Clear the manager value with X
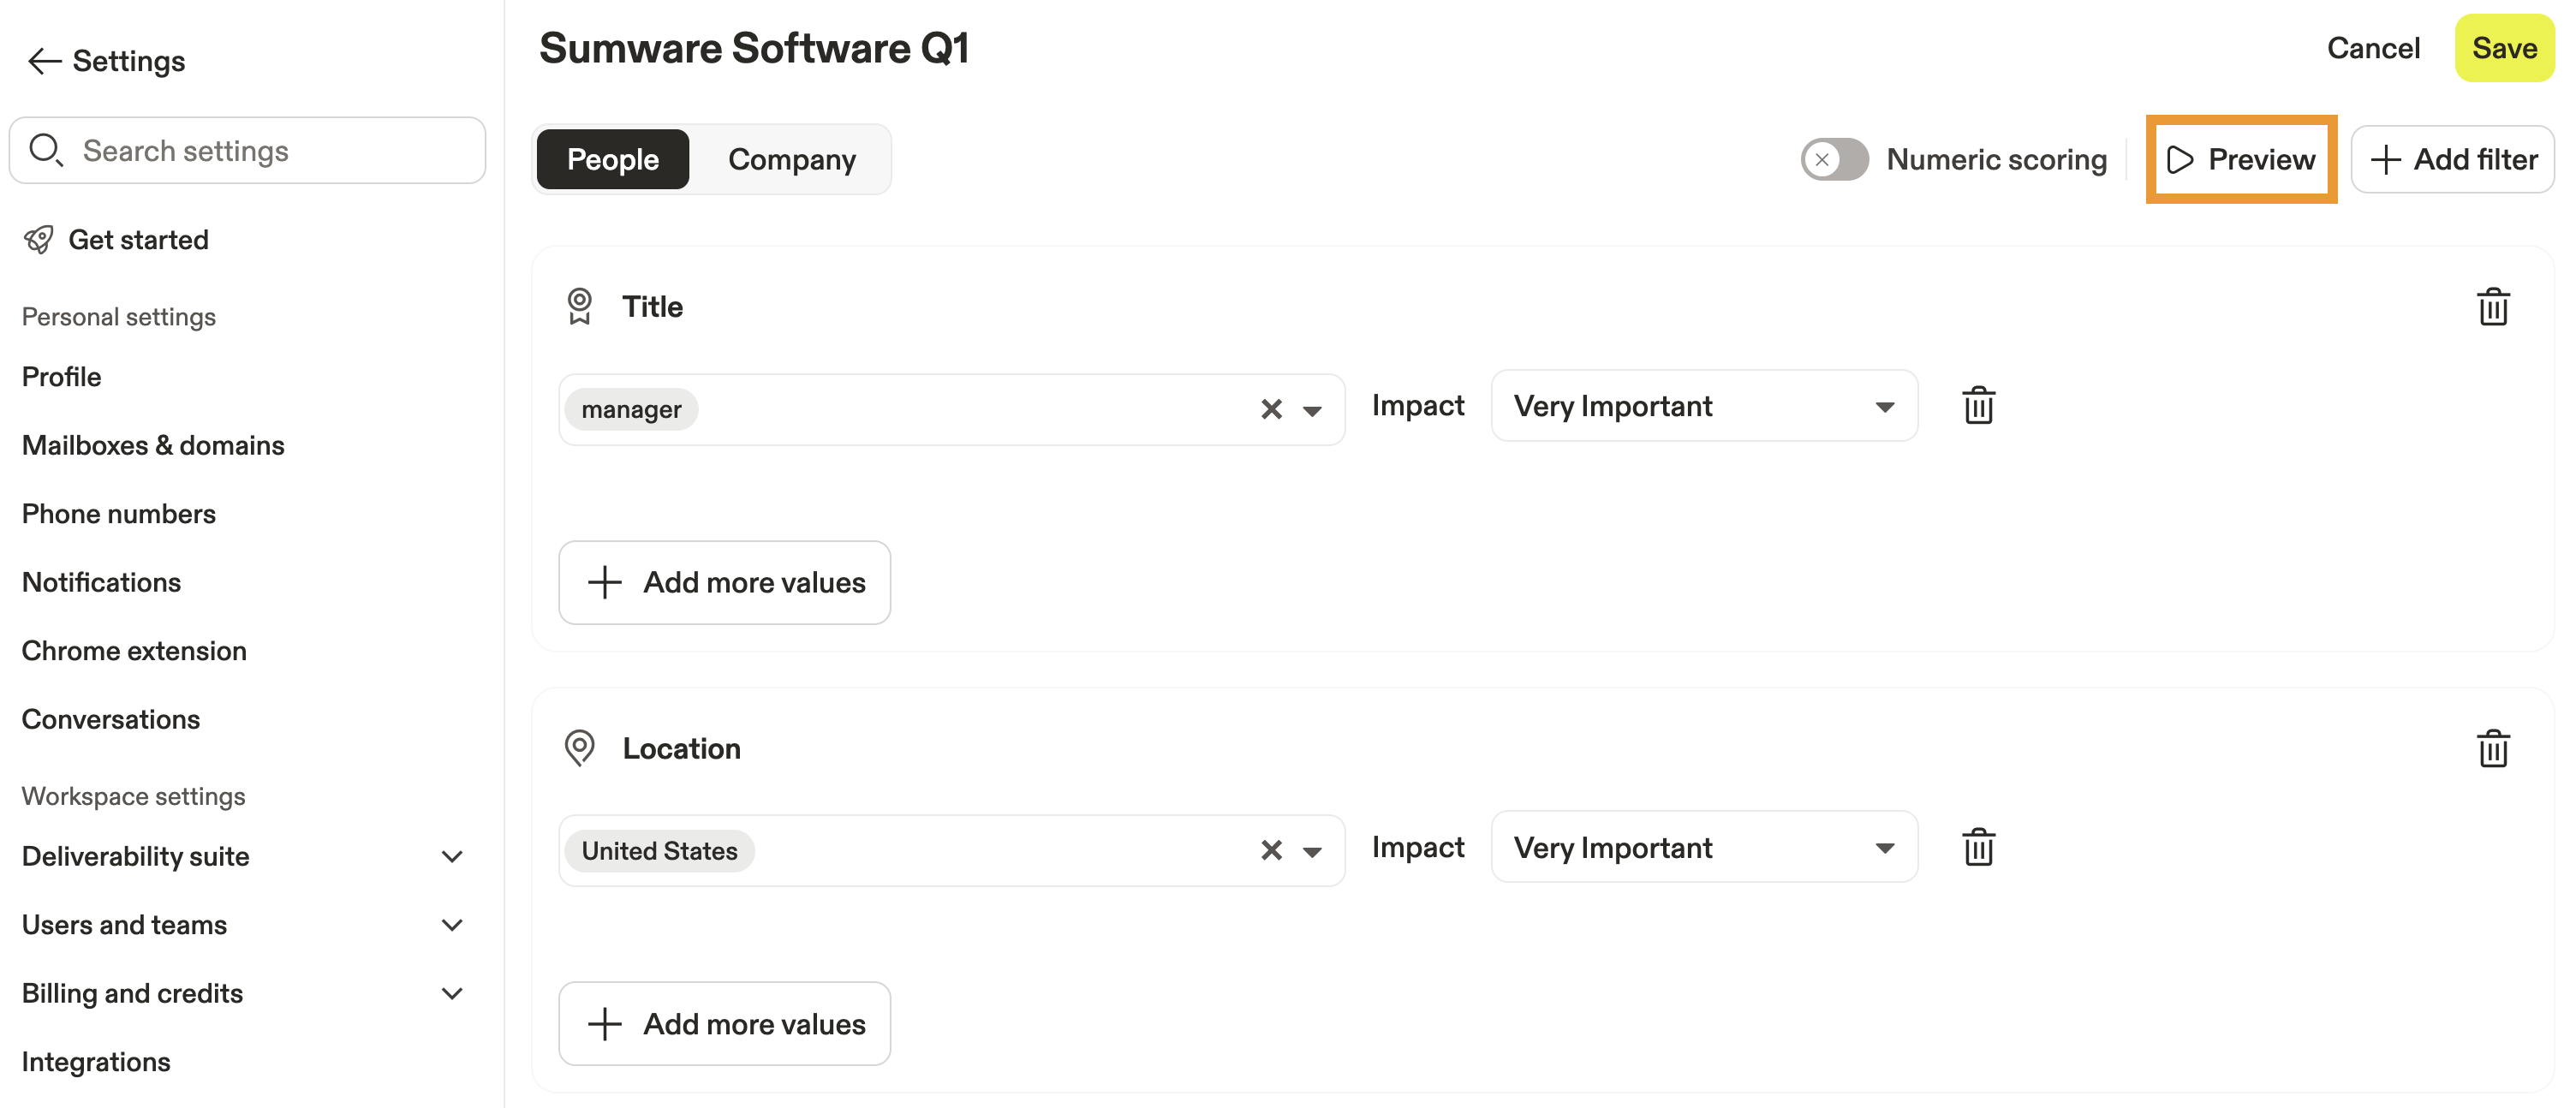The height and width of the screenshot is (1108, 2576). click(x=1270, y=410)
